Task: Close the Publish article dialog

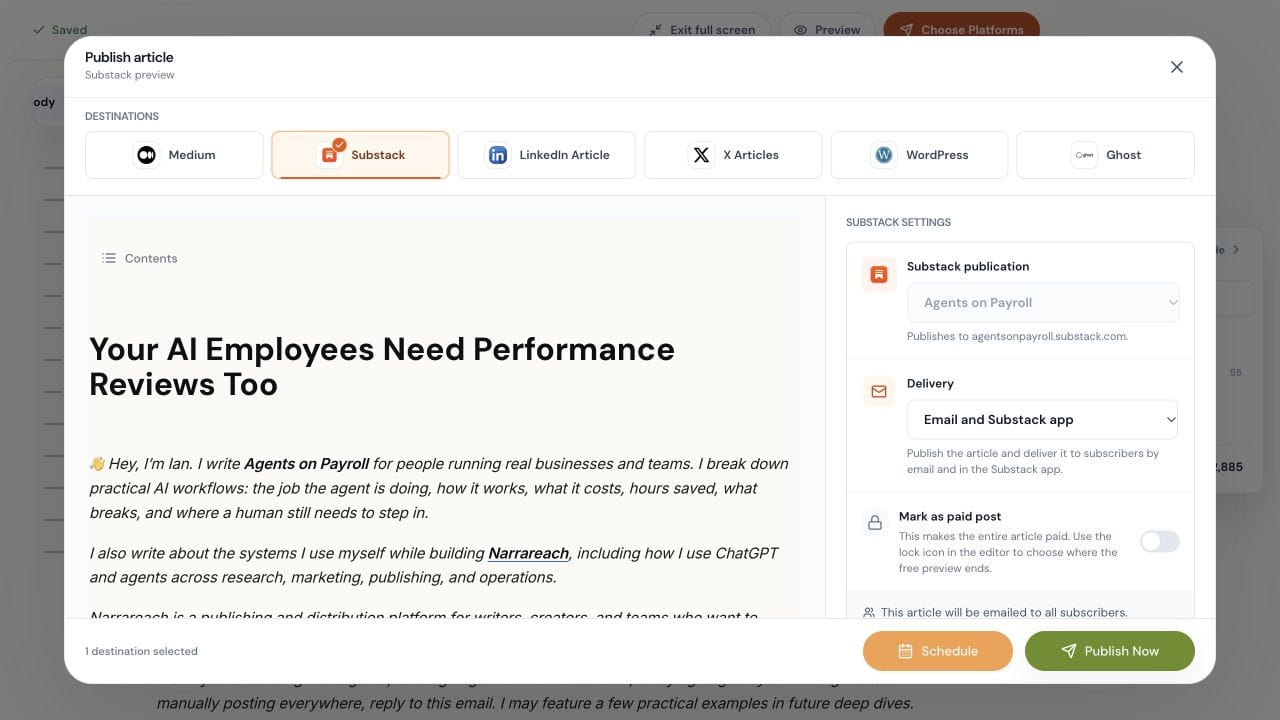Action: click(1177, 67)
